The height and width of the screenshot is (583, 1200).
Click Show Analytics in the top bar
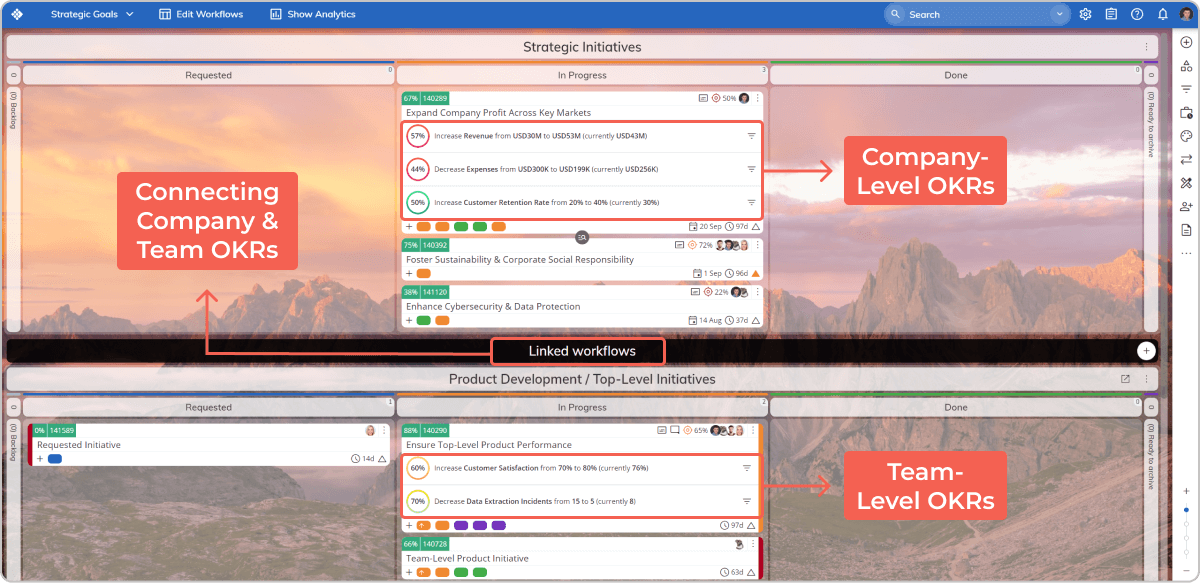point(313,14)
